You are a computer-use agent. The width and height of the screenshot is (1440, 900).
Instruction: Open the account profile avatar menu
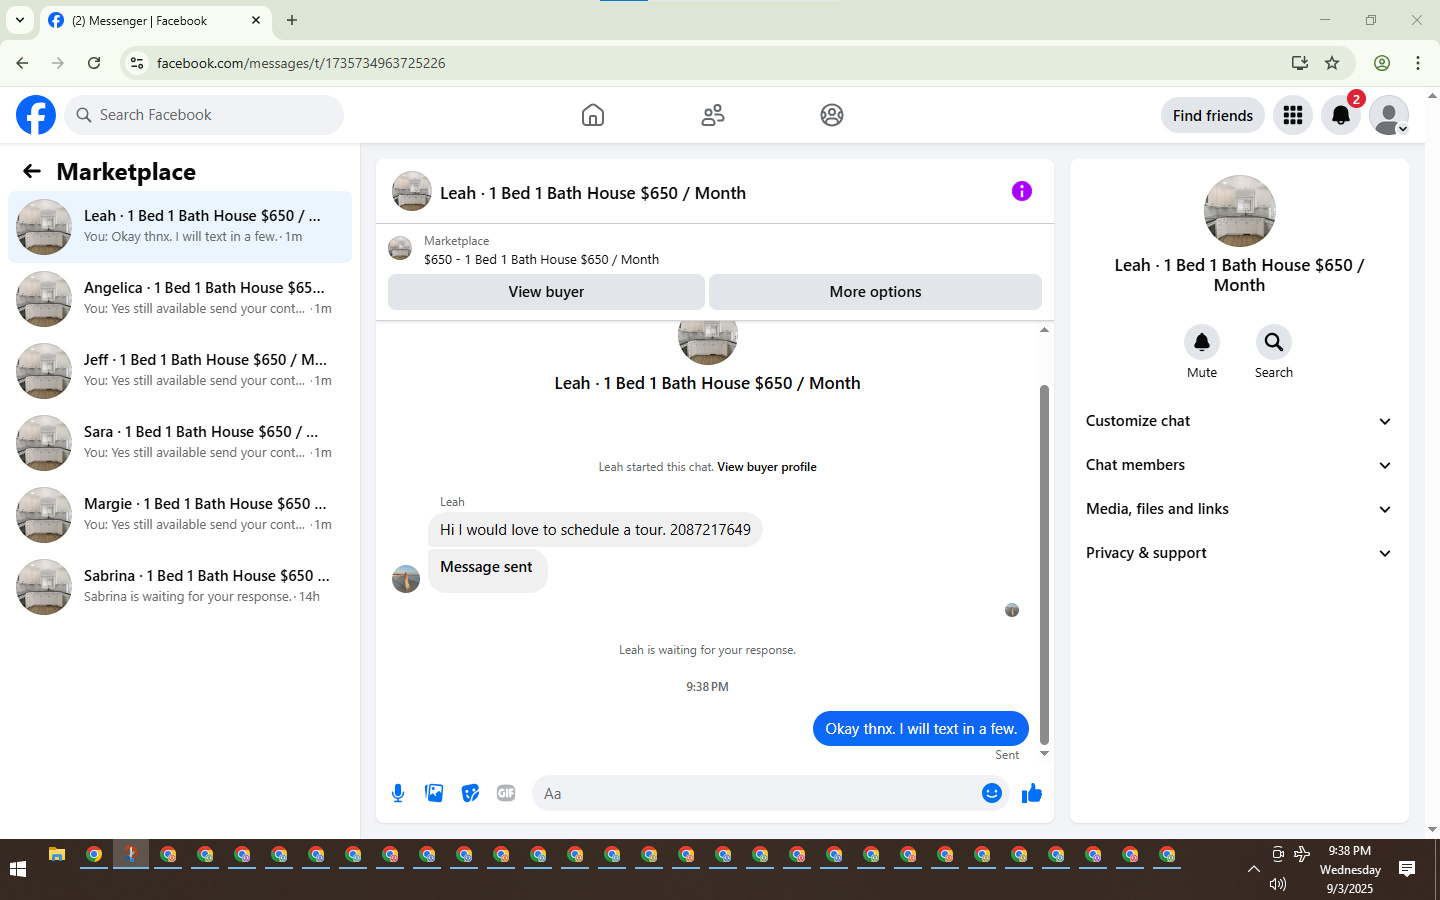point(1389,115)
